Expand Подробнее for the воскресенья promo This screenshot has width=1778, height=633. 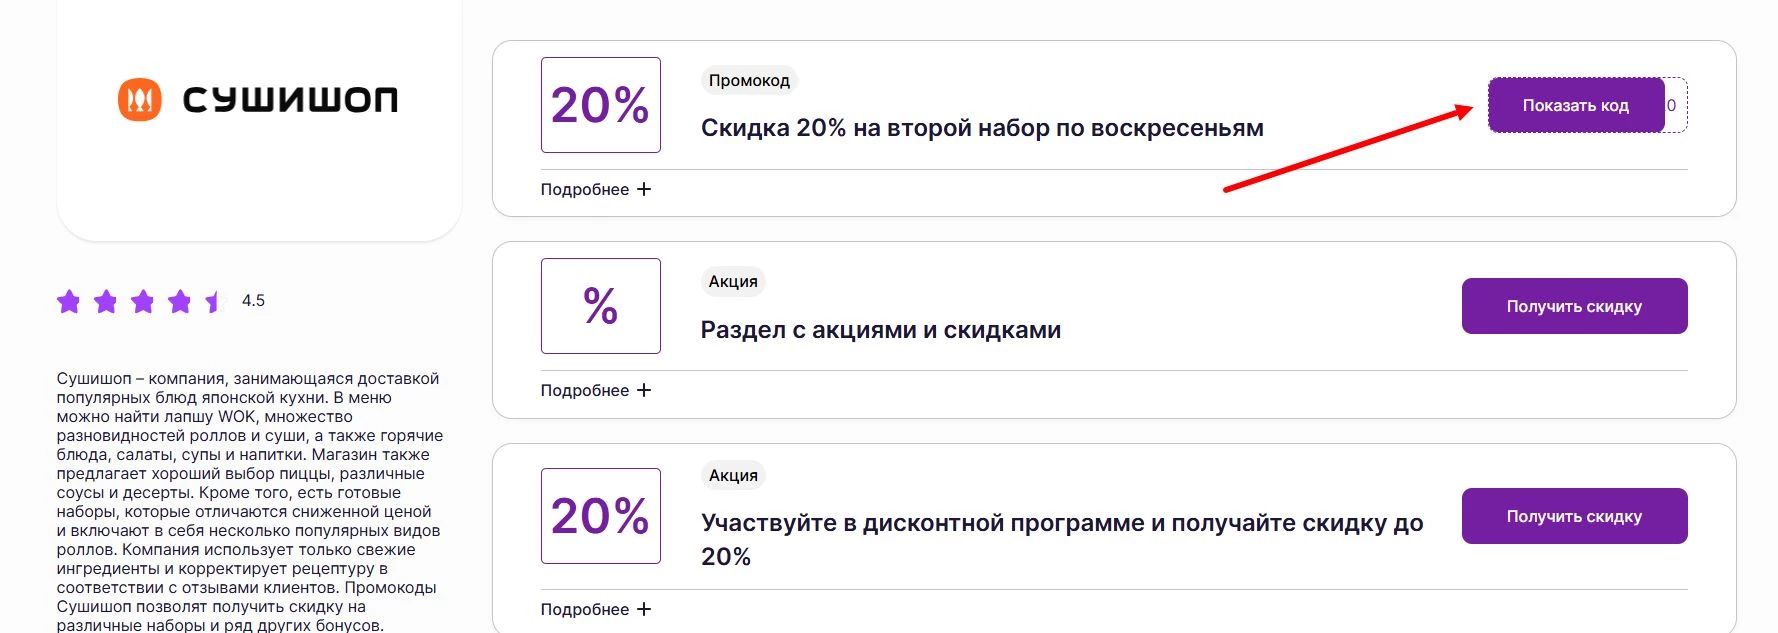tap(595, 188)
